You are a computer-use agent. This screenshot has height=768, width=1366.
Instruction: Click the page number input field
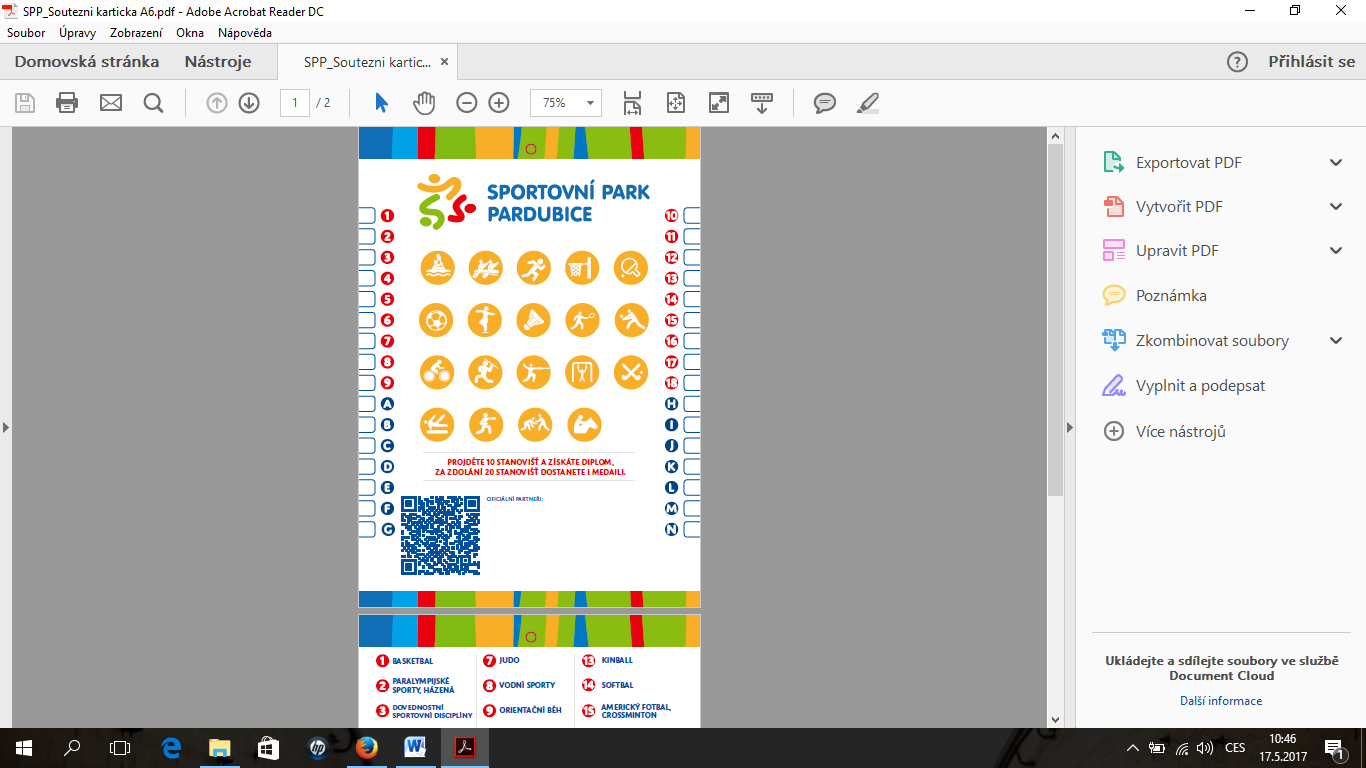point(295,102)
